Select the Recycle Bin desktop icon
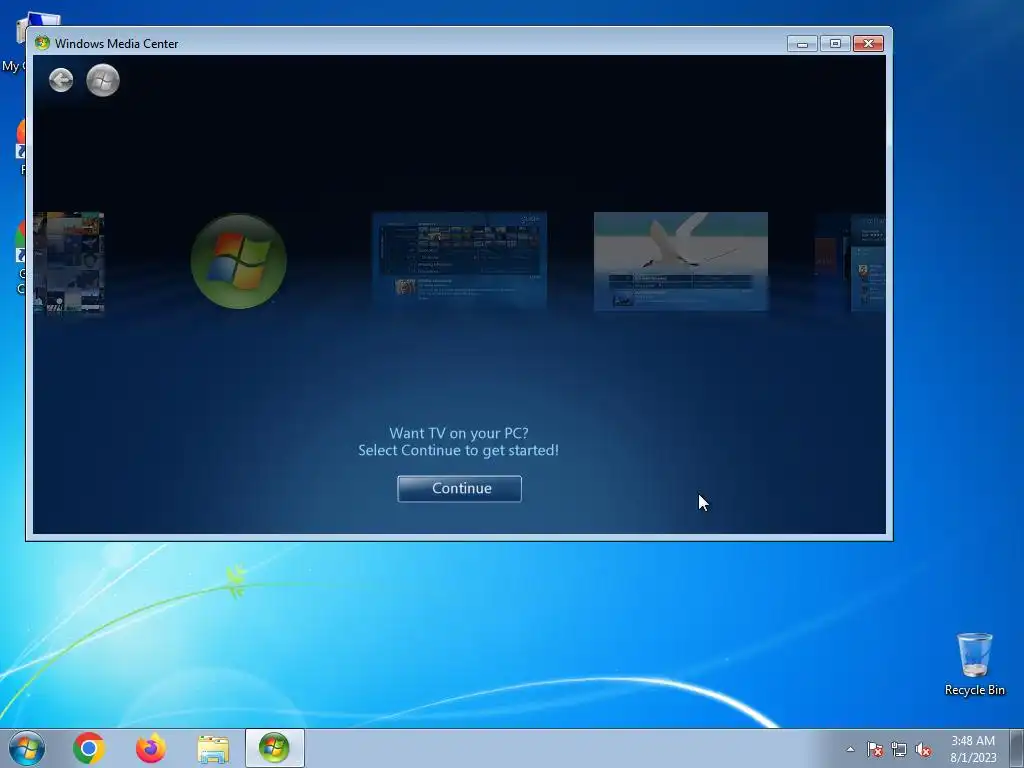1024x768 pixels. tap(974, 664)
